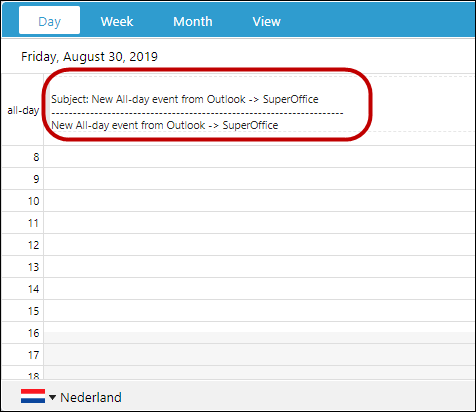Open the all-day Outlook SuperOffice event
The width and height of the screenshot is (476, 412).
pyautogui.click(x=198, y=112)
